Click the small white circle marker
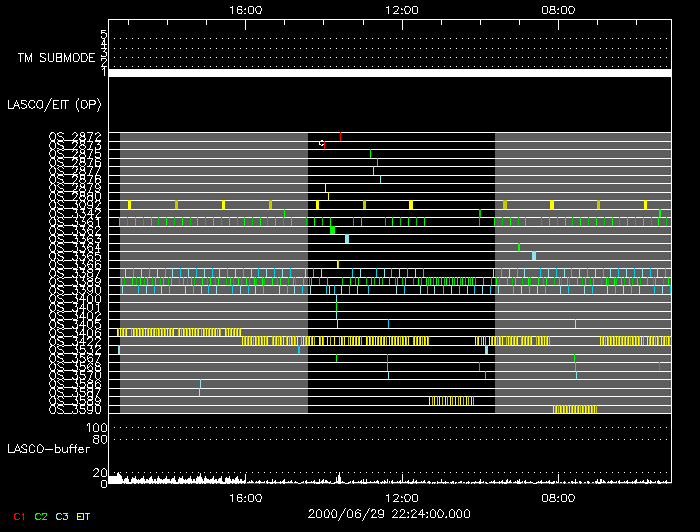This screenshot has width=700, height=532. (x=321, y=143)
